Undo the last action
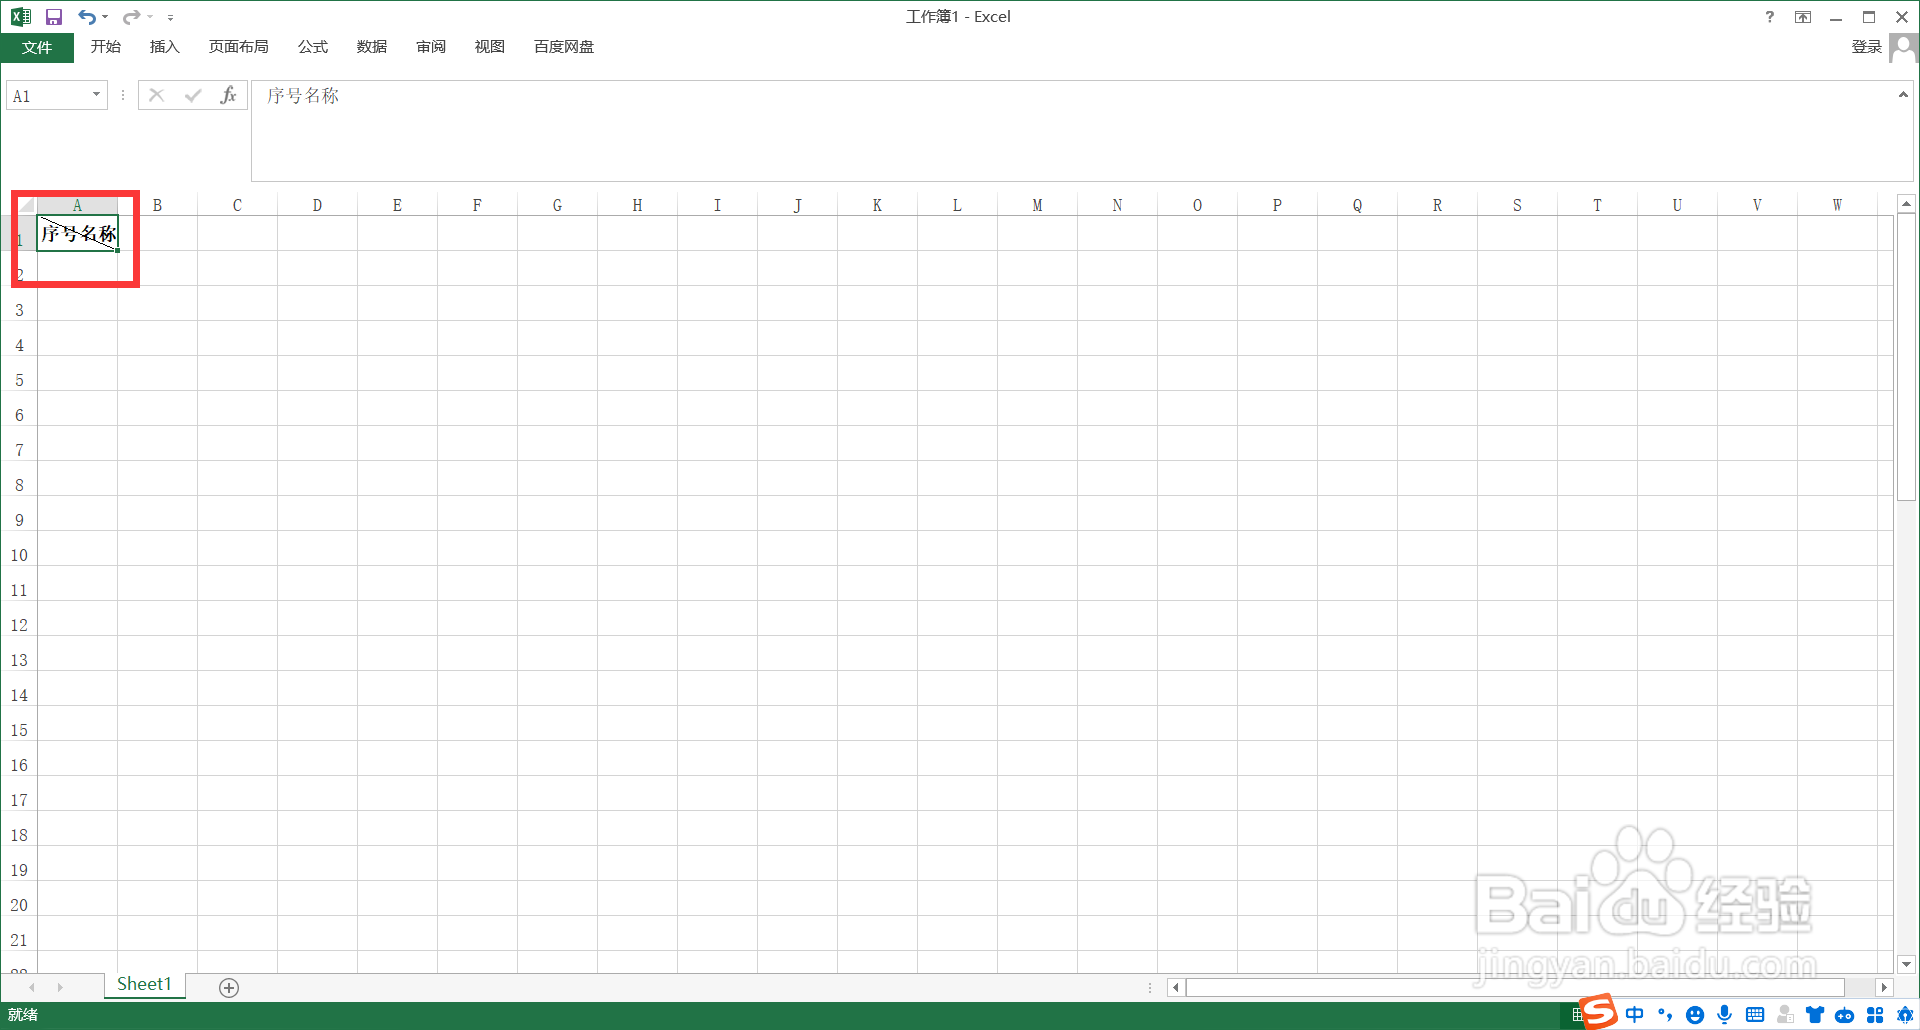Screen dimensions: 1920x1030 87,17
